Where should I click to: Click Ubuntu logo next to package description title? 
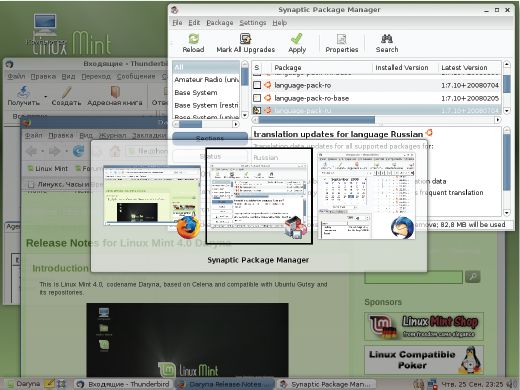429,132
